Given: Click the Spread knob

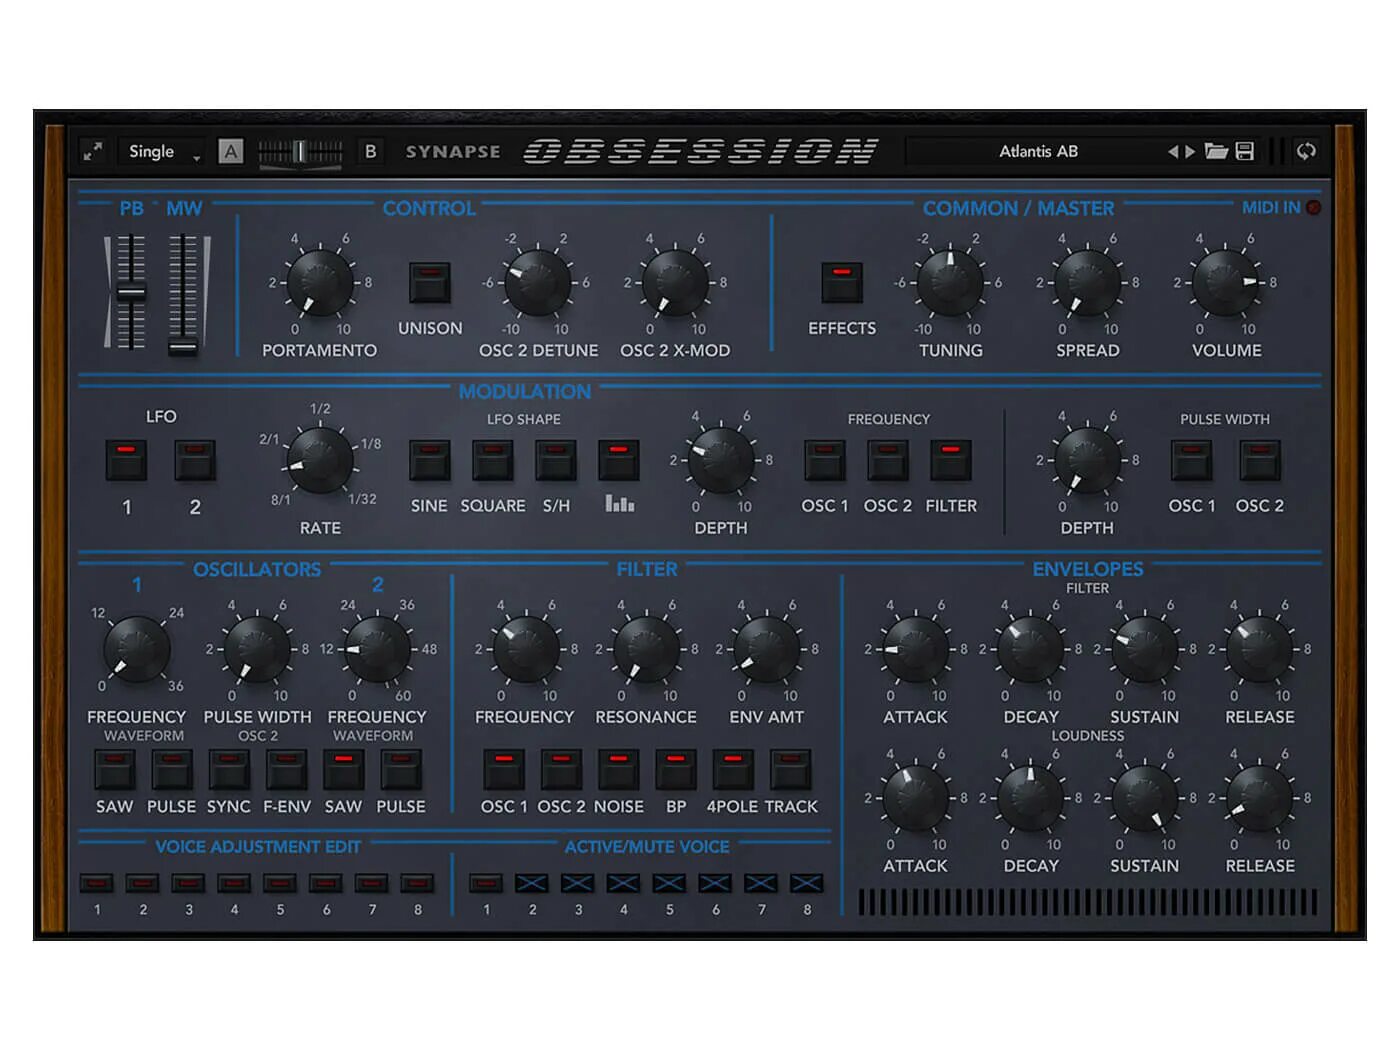Looking at the screenshot, I should 1088,283.
